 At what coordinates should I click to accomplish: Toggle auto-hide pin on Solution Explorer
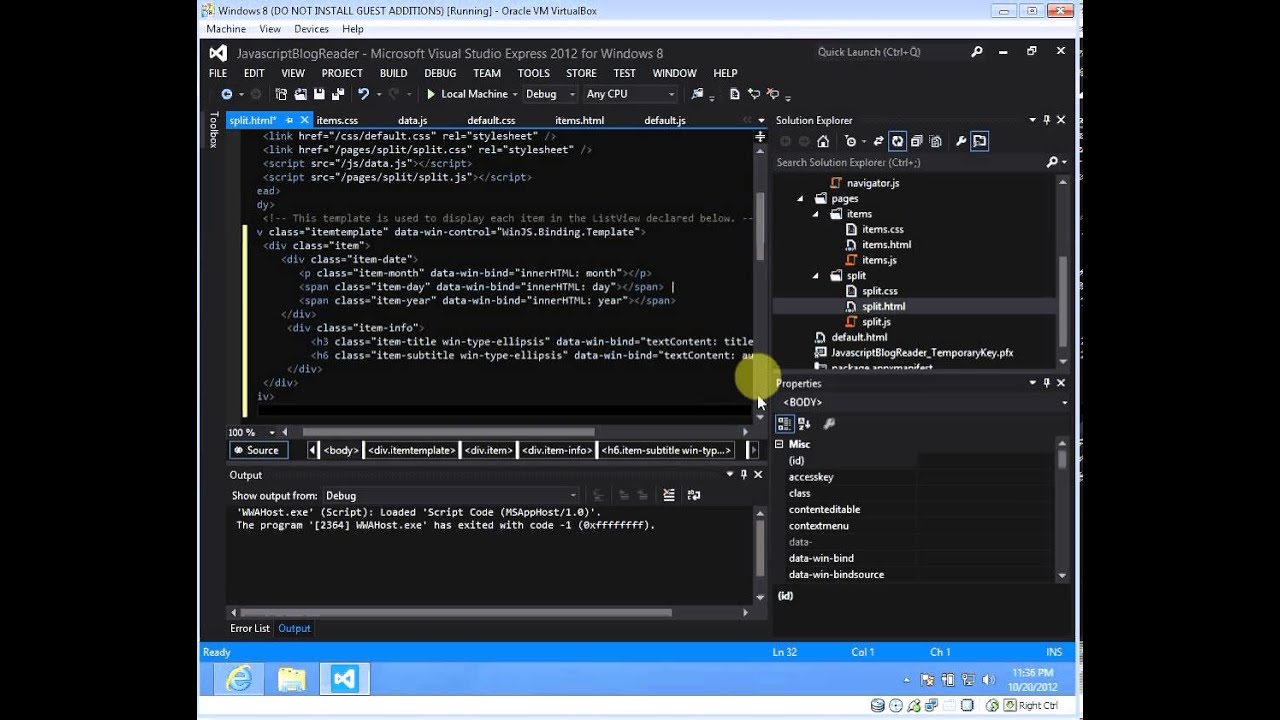point(1047,120)
